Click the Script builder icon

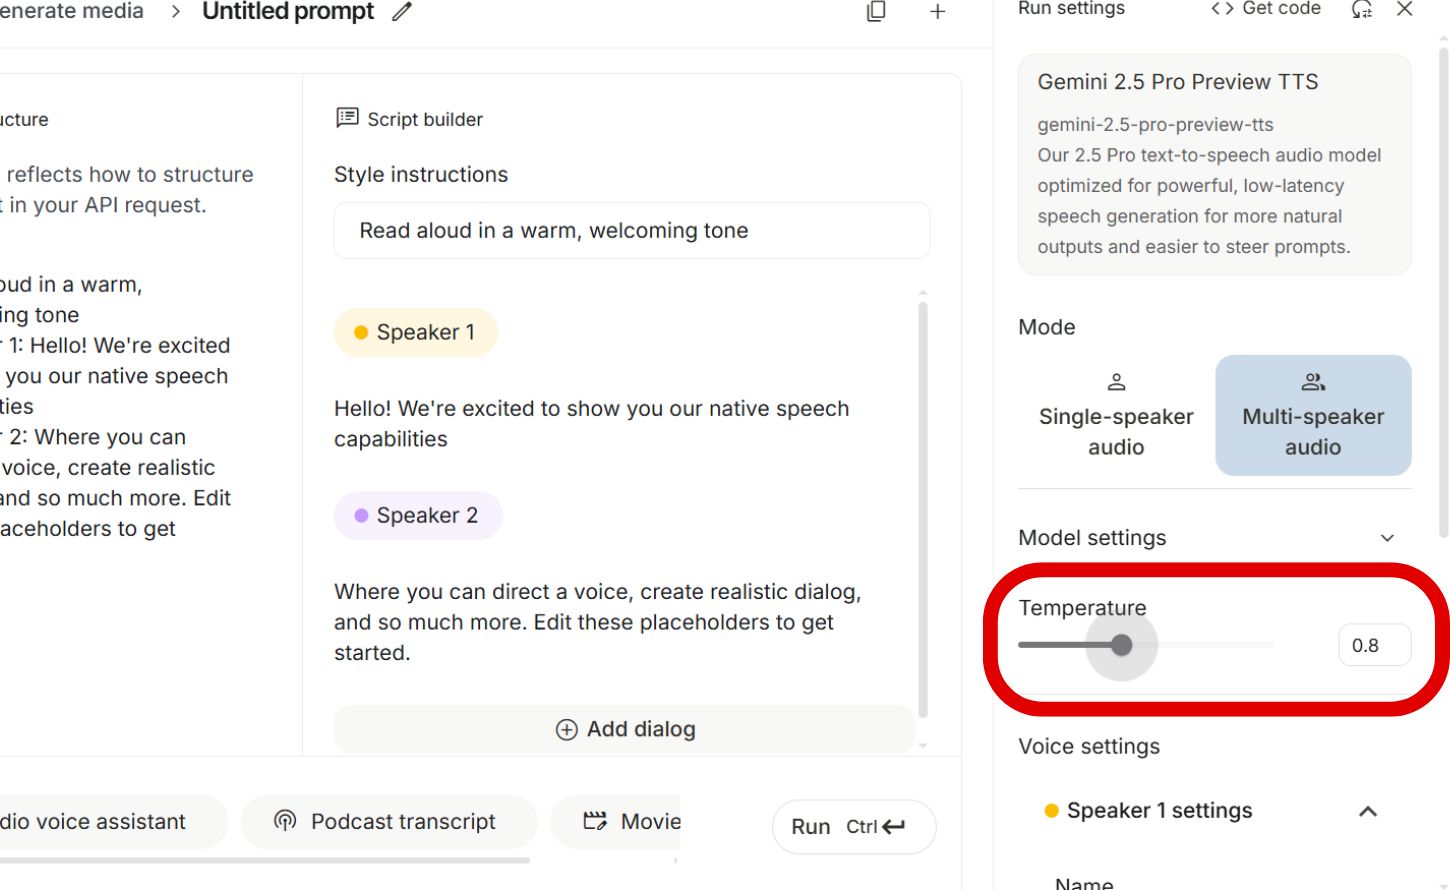[347, 118]
